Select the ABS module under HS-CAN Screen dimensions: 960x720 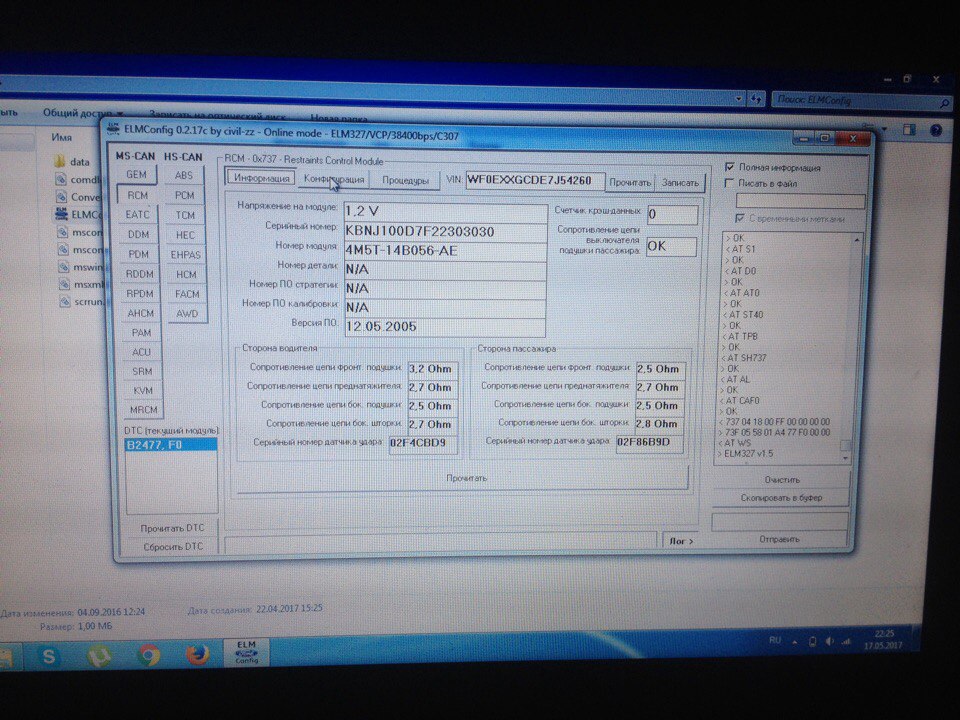click(x=184, y=175)
